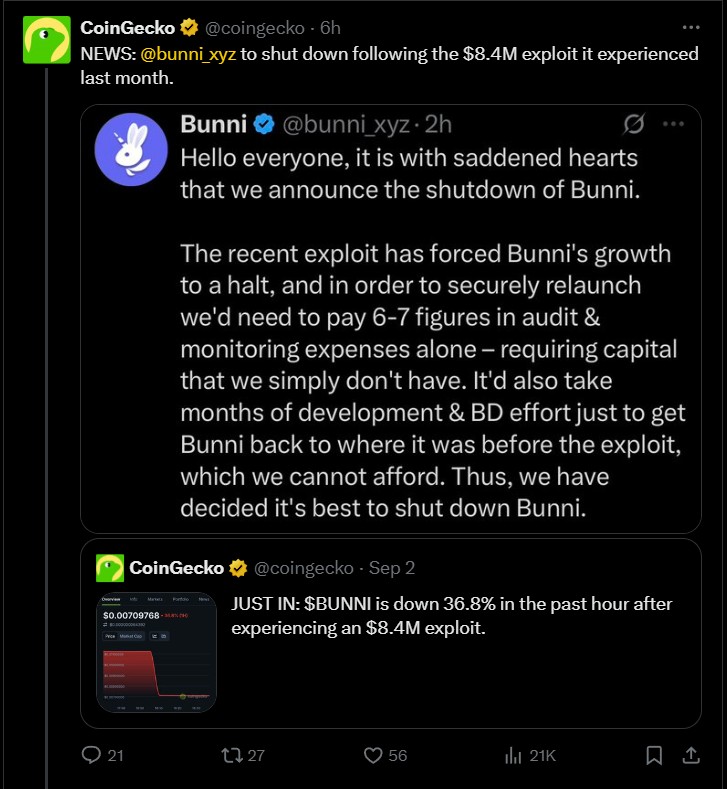Click CoinGecko logo in Sep 2 quote
727x789 pixels.
pos(109,568)
